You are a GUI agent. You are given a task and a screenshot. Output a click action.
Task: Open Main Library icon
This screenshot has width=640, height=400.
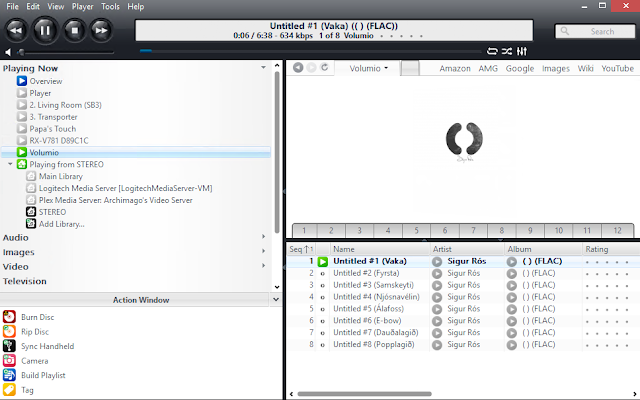(x=31, y=176)
